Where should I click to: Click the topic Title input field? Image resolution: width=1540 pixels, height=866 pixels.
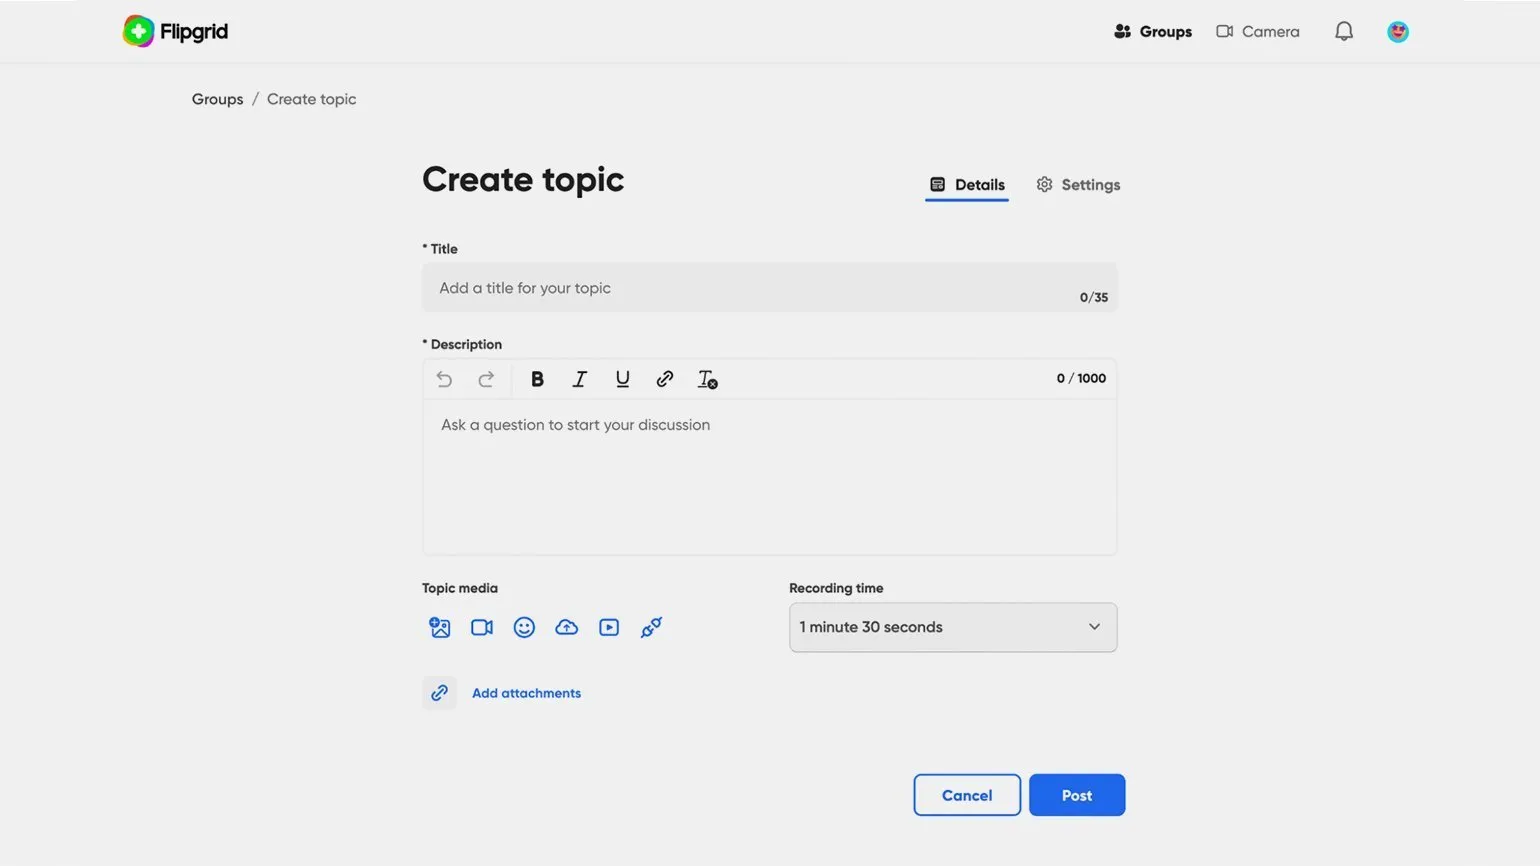click(x=750, y=288)
